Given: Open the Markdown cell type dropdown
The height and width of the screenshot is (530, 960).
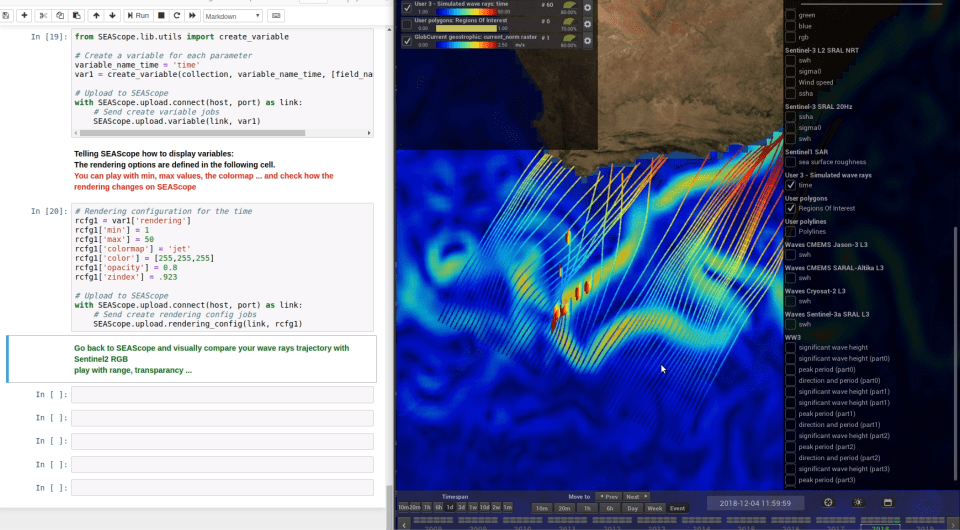Looking at the screenshot, I should pos(232,16).
